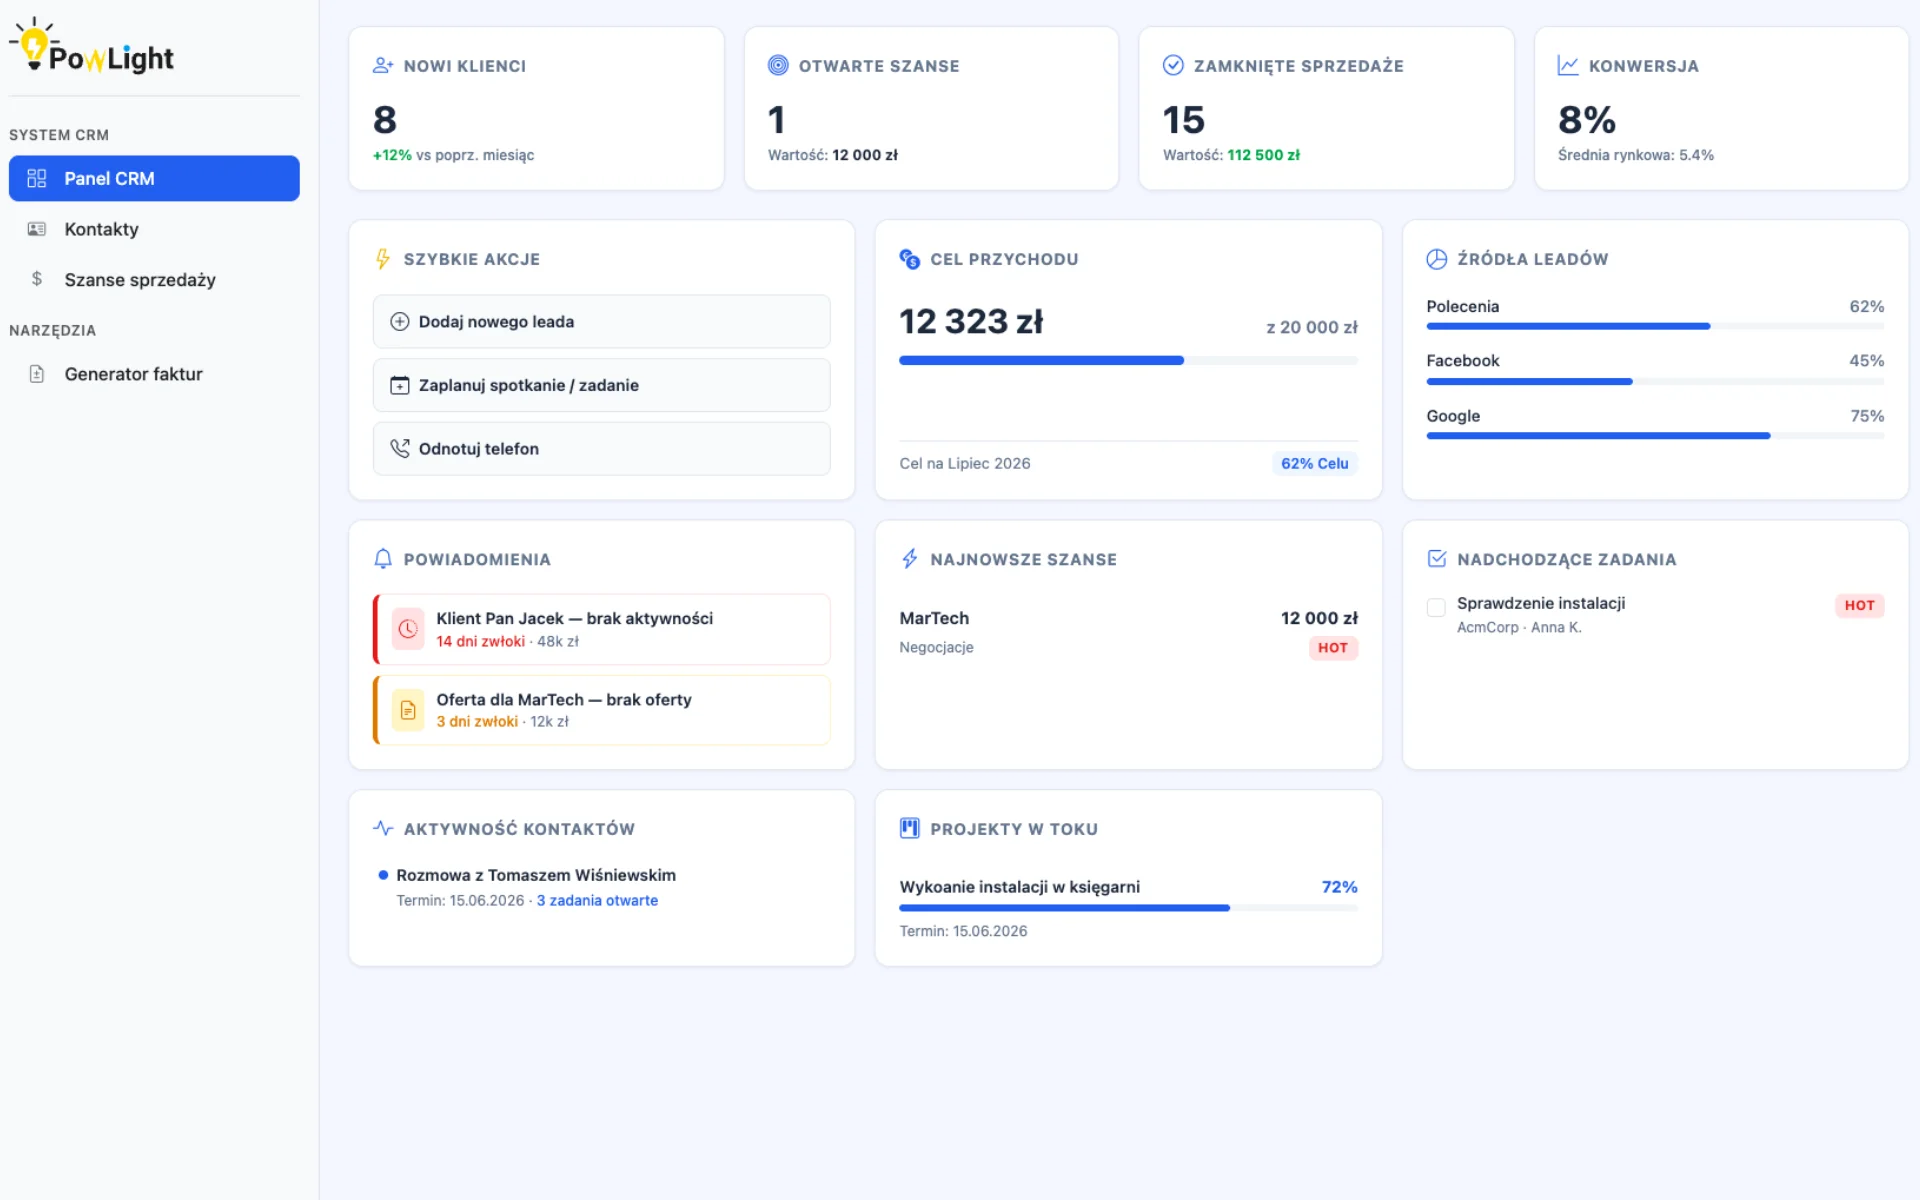Screen dimensions: 1920x1200
Task: Click the Projekty w toku kanban icon
Action: [910, 828]
